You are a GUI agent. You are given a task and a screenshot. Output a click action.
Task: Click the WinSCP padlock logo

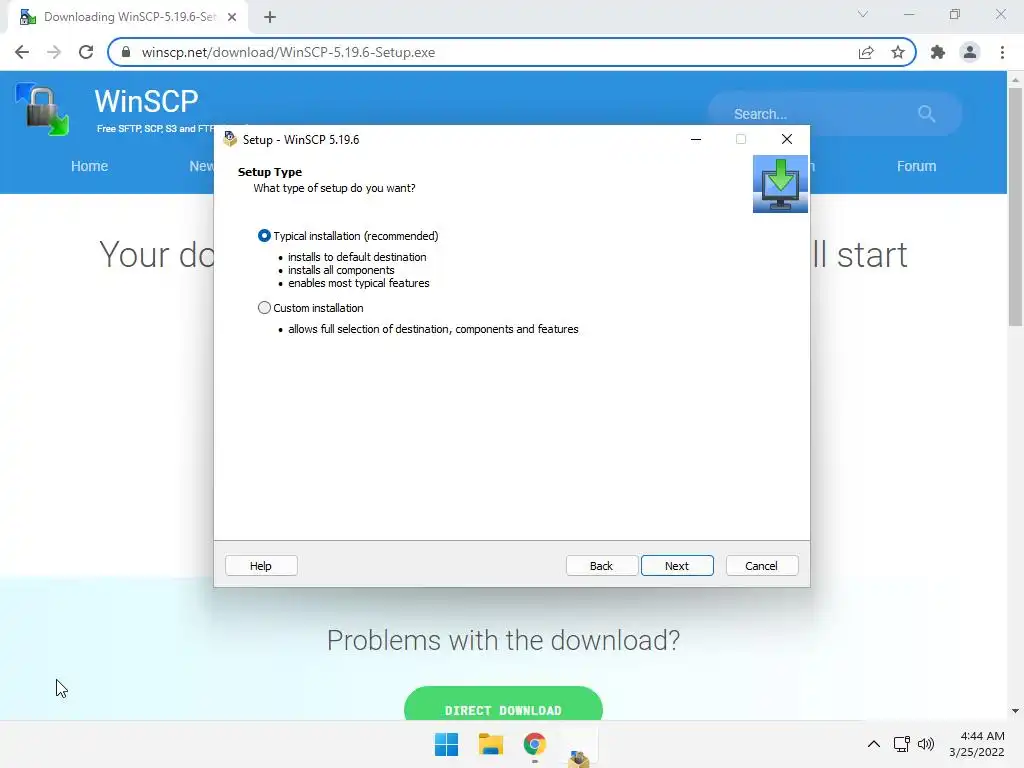pyautogui.click(x=42, y=110)
